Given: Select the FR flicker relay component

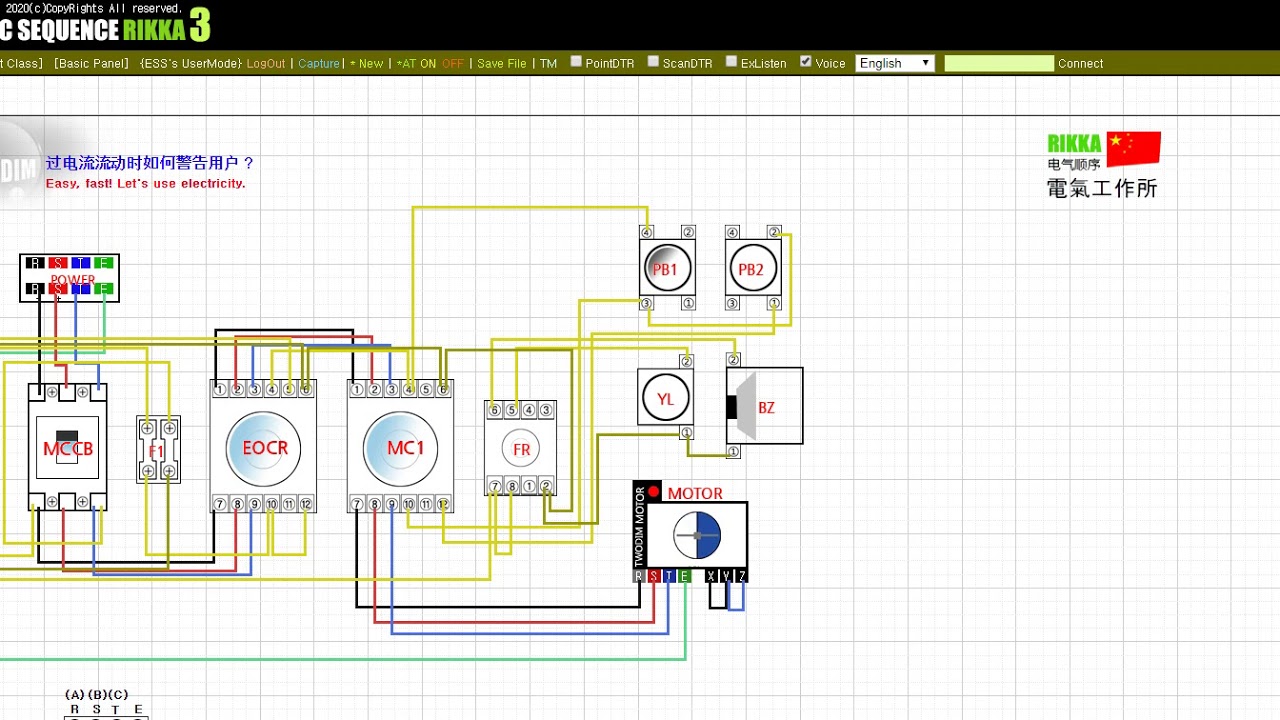Looking at the screenshot, I should coord(521,449).
